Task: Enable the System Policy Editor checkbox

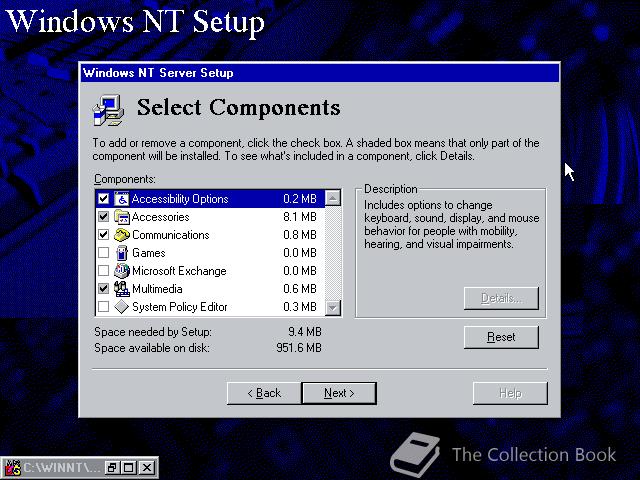Action: tap(104, 307)
